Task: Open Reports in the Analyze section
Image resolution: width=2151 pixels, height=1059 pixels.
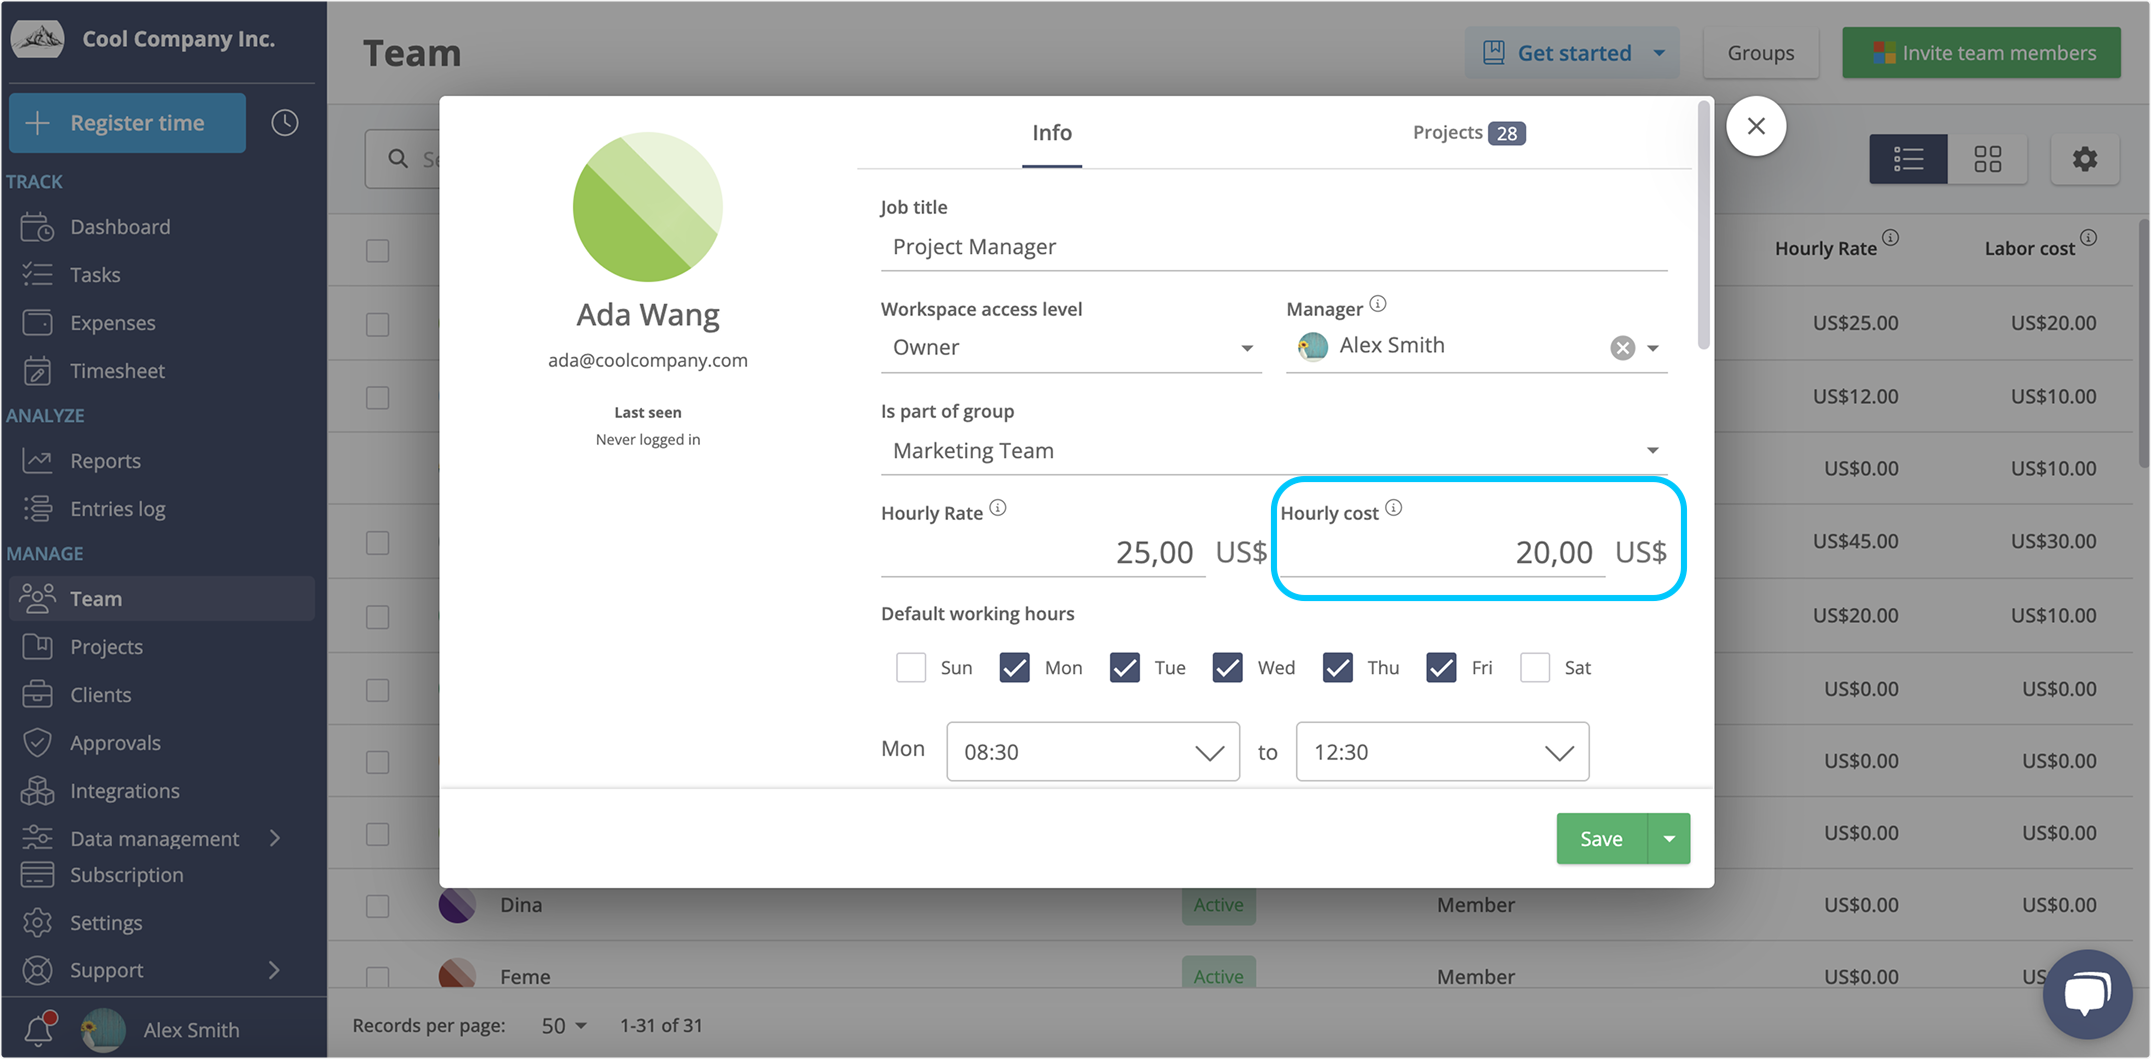Action: pos(105,460)
